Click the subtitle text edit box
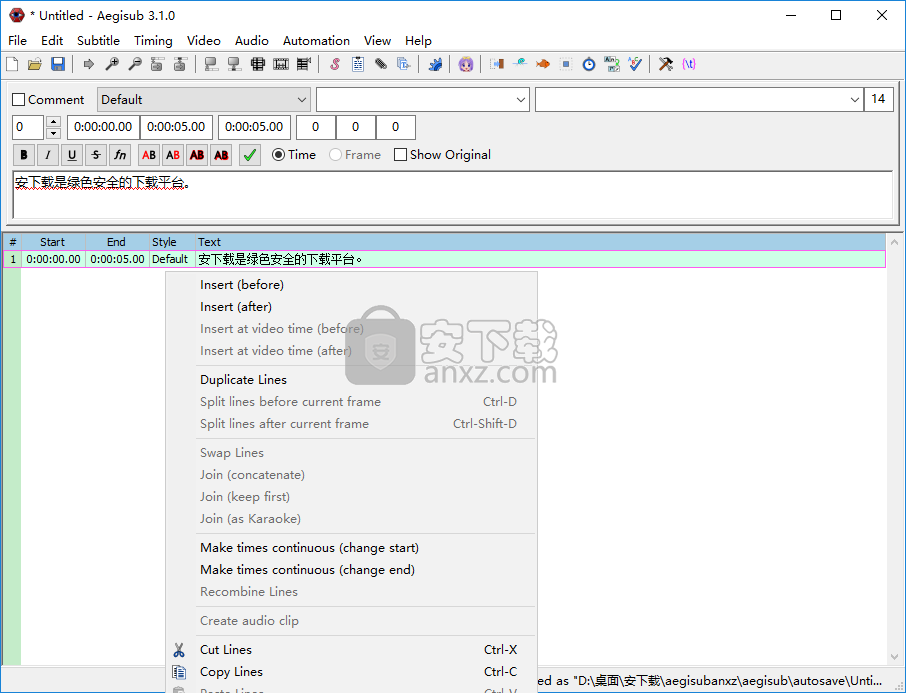 [x=452, y=195]
